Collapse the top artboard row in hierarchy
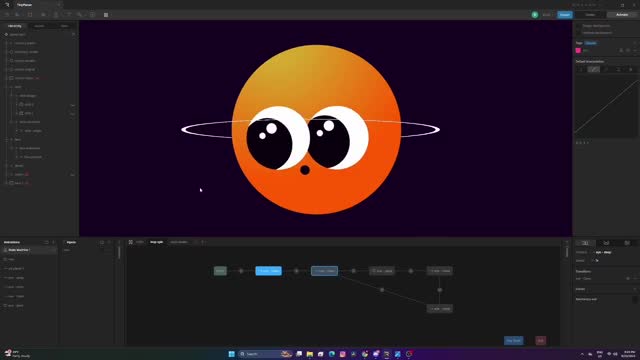 (x=6, y=35)
